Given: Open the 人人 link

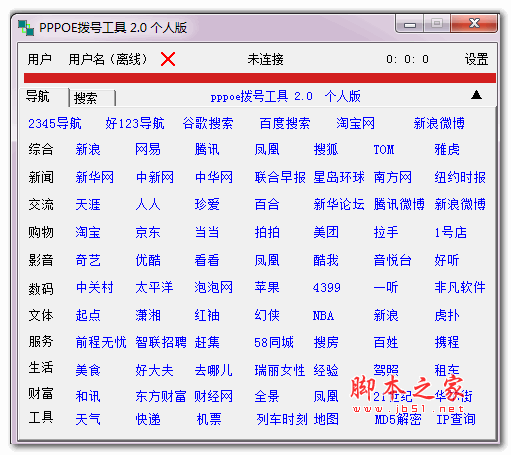Looking at the screenshot, I should click(148, 204).
